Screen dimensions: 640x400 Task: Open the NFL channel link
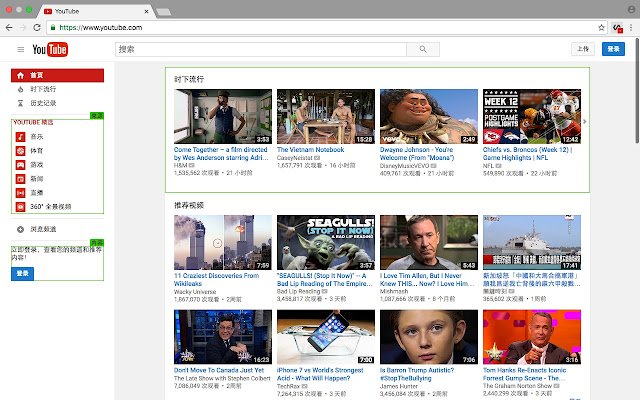pyautogui.click(x=488, y=166)
